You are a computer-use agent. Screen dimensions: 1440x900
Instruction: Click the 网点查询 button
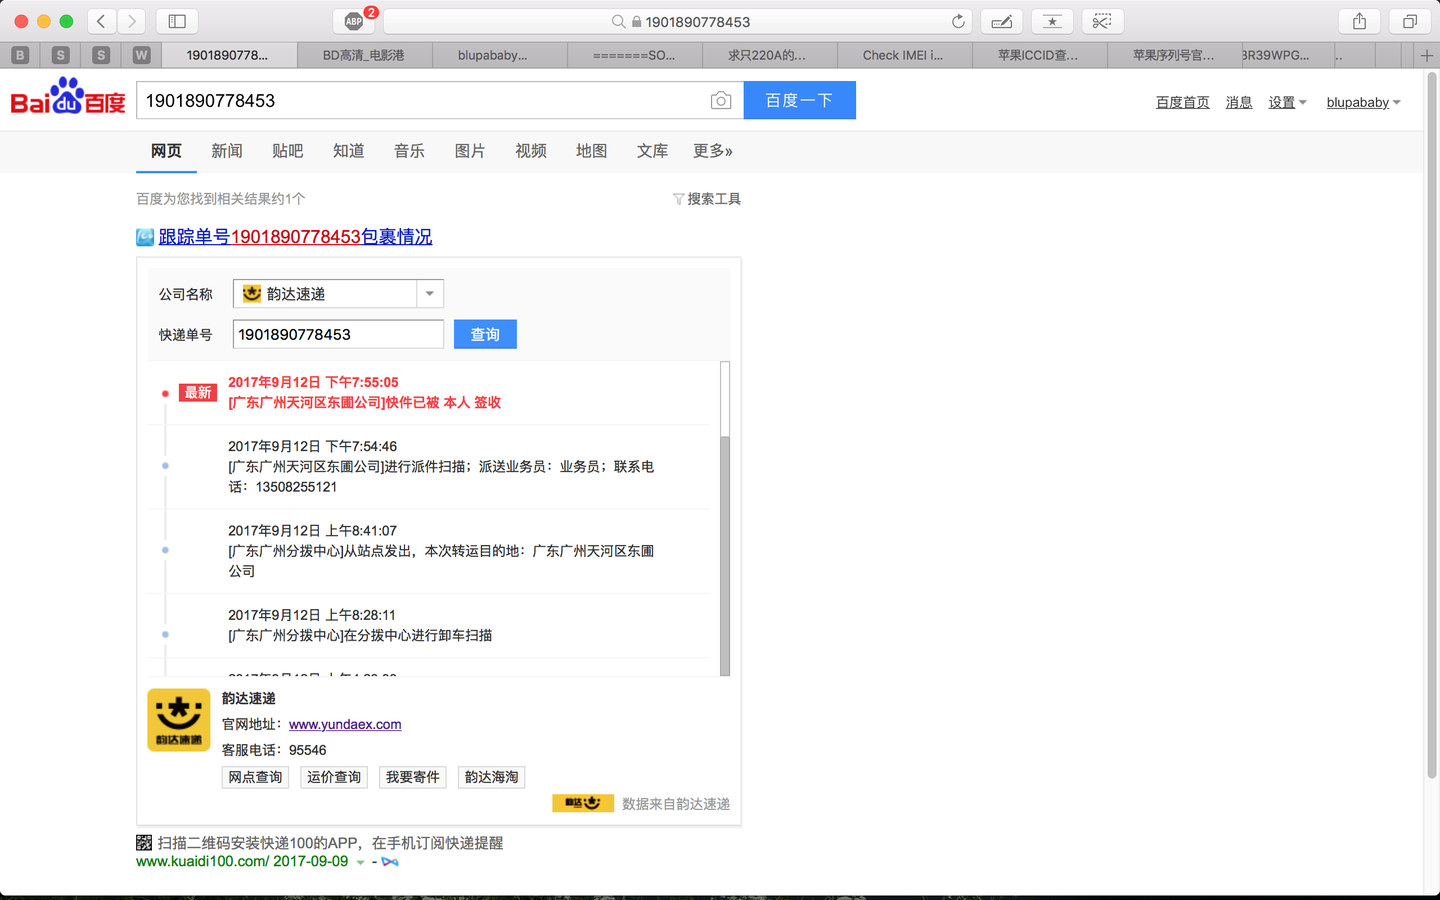point(255,777)
